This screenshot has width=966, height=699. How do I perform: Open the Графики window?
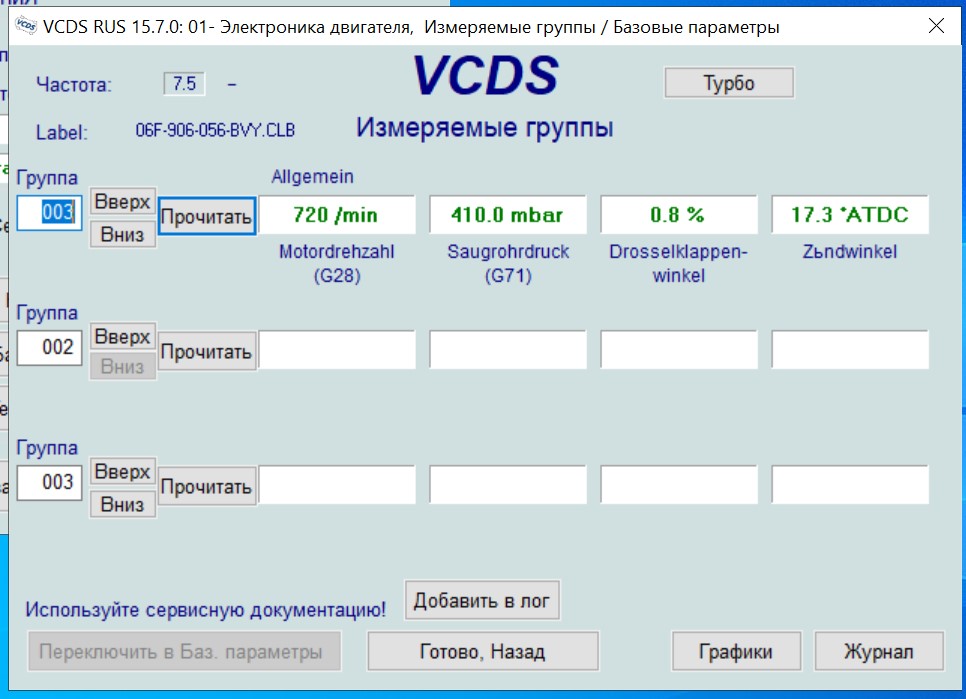pos(736,652)
